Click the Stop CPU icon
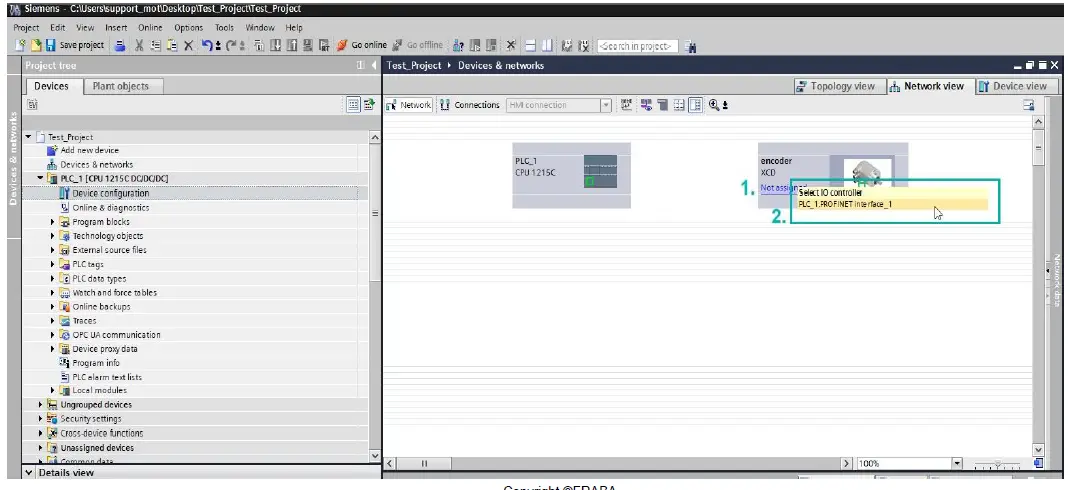Image resolution: width=1070 pixels, height=490 pixels. (491, 45)
